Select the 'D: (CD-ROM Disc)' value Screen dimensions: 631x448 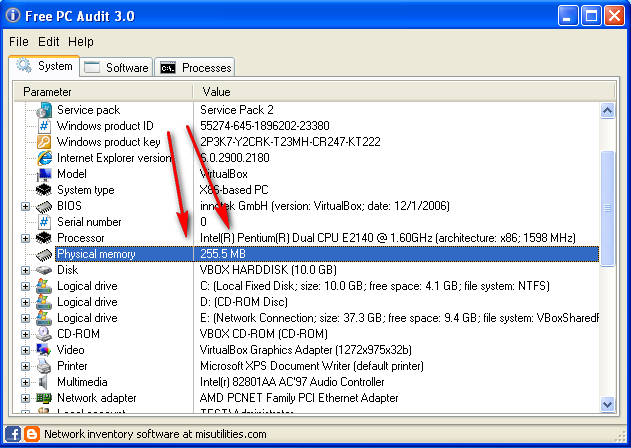coord(243,302)
